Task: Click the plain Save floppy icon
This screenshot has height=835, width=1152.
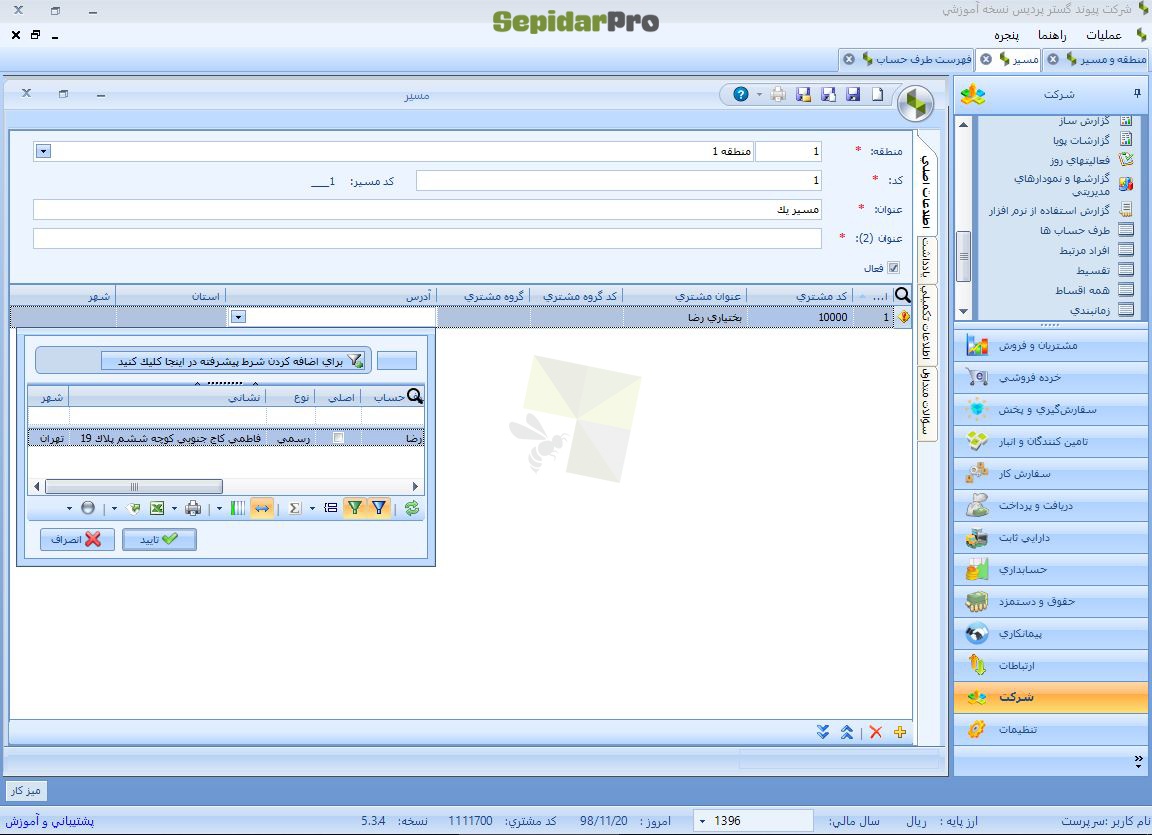Action: click(x=853, y=95)
